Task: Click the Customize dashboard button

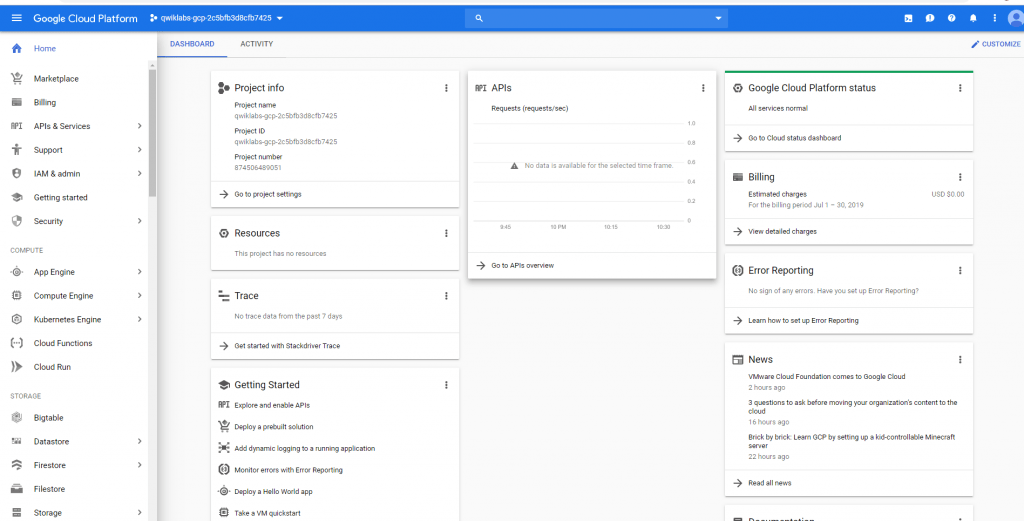Action: (x=995, y=44)
